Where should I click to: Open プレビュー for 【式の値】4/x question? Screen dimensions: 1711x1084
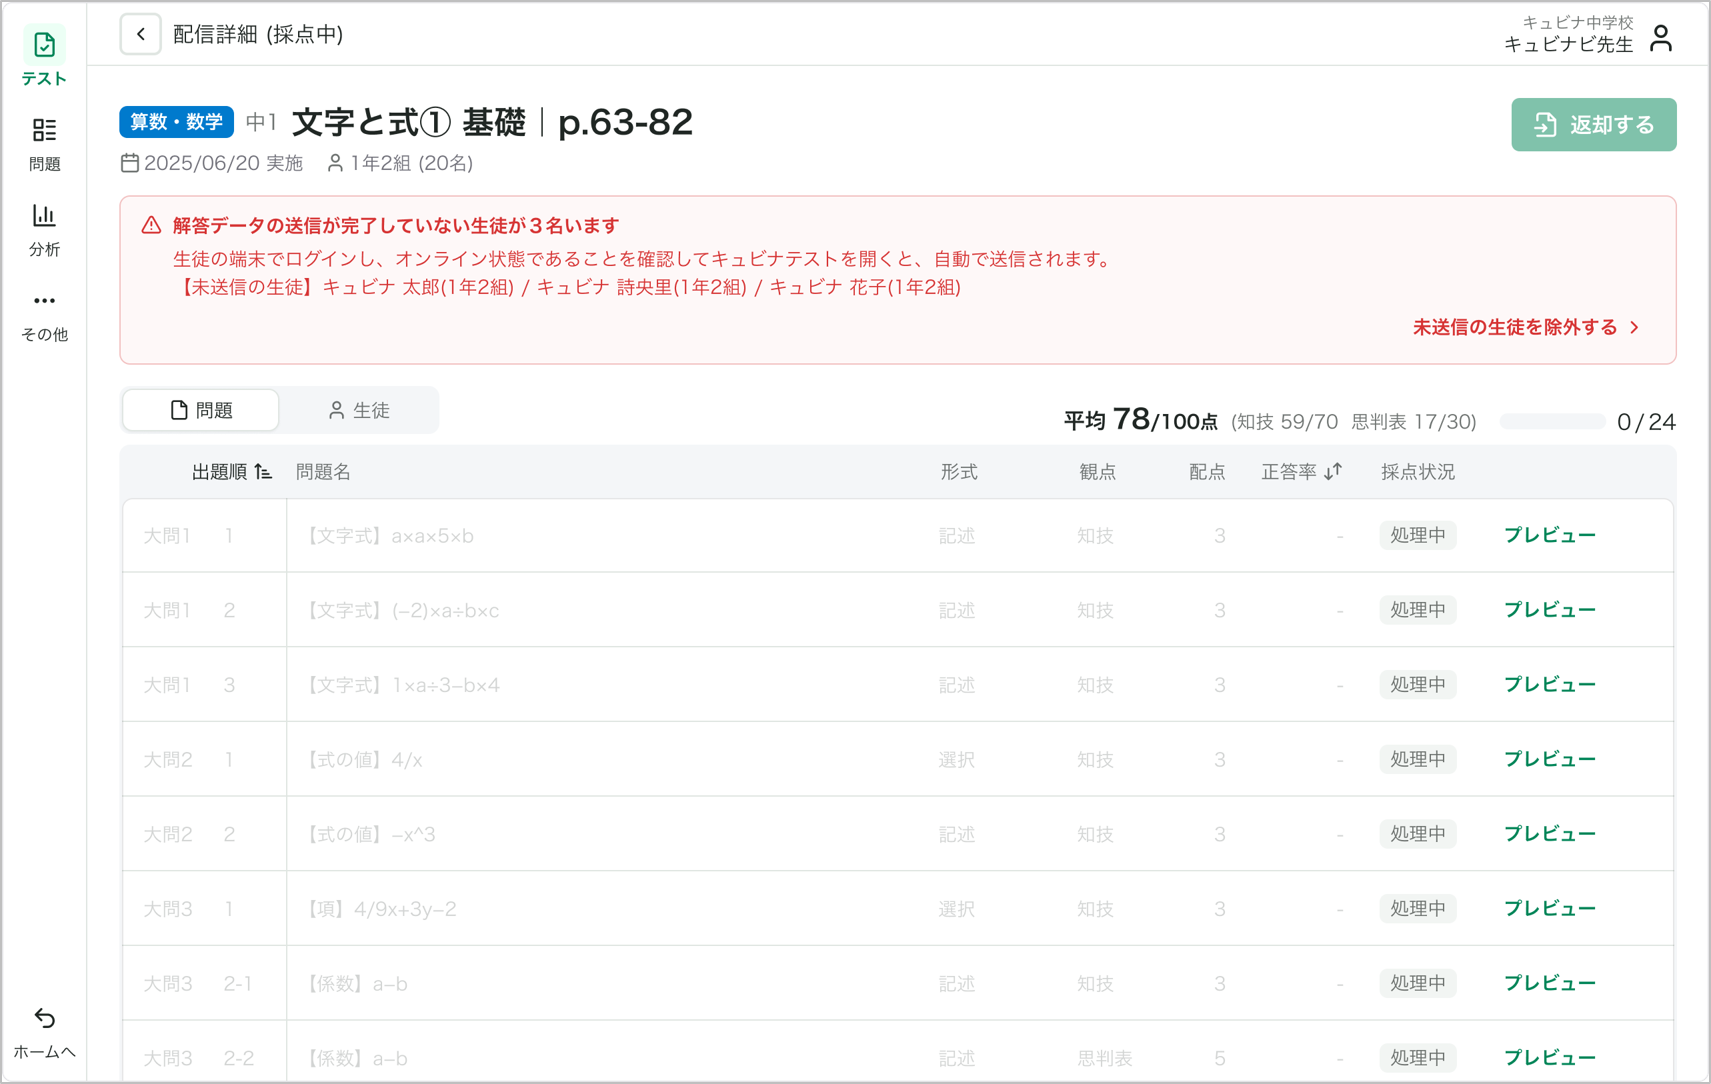pyautogui.click(x=1550, y=759)
